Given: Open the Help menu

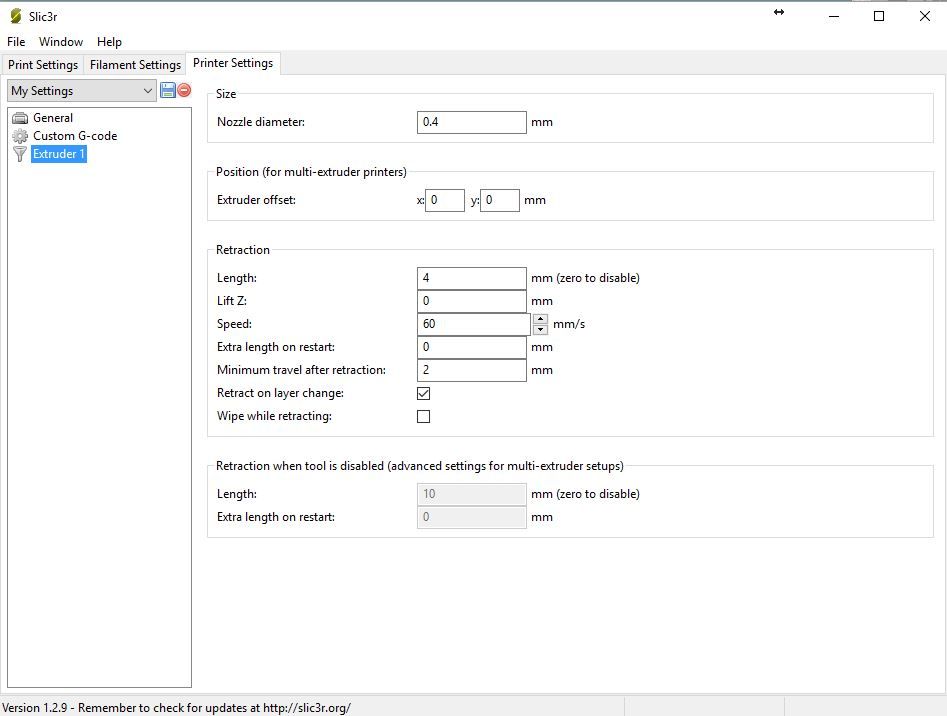Looking at the screenshot, I should (x=109, y=42).
